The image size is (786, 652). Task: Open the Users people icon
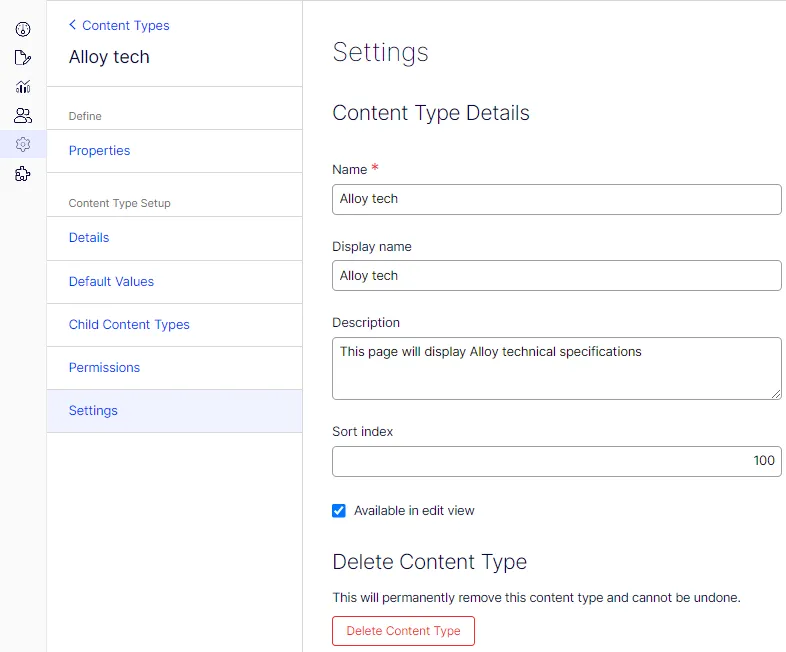click(x=23, y=116)
